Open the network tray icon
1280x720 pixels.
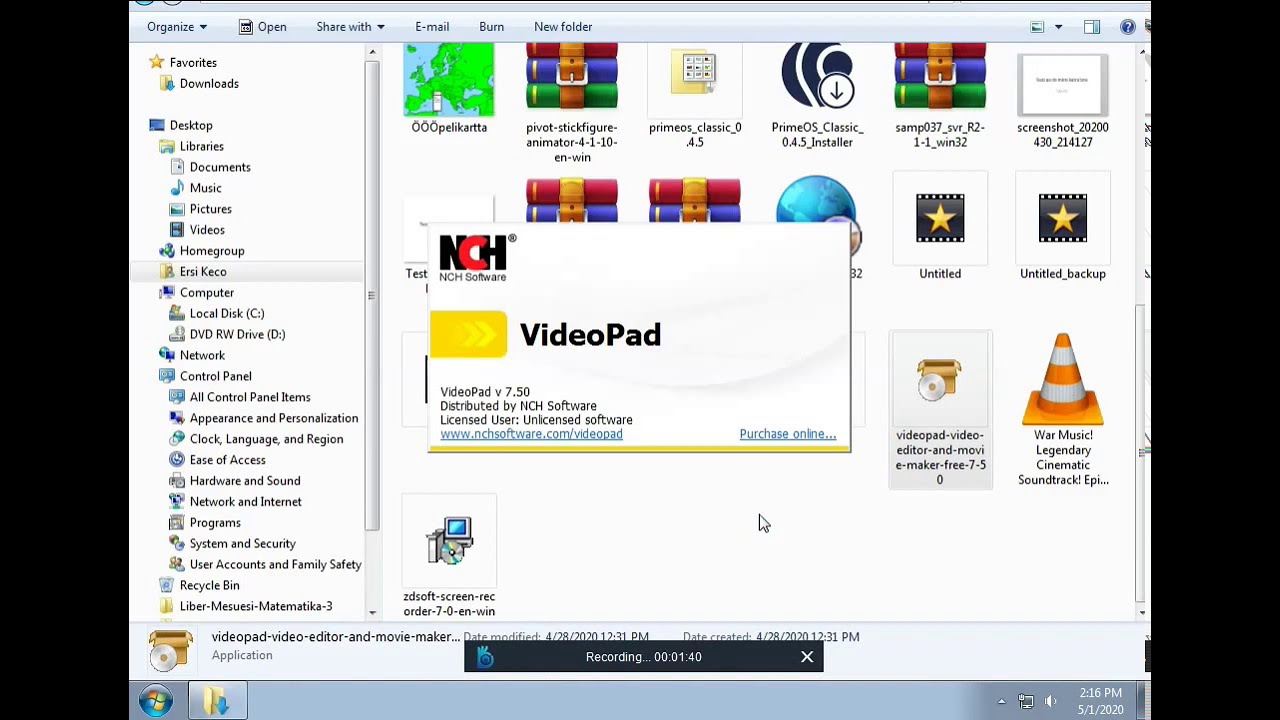pyautogui.click(x=1025, y=701)
